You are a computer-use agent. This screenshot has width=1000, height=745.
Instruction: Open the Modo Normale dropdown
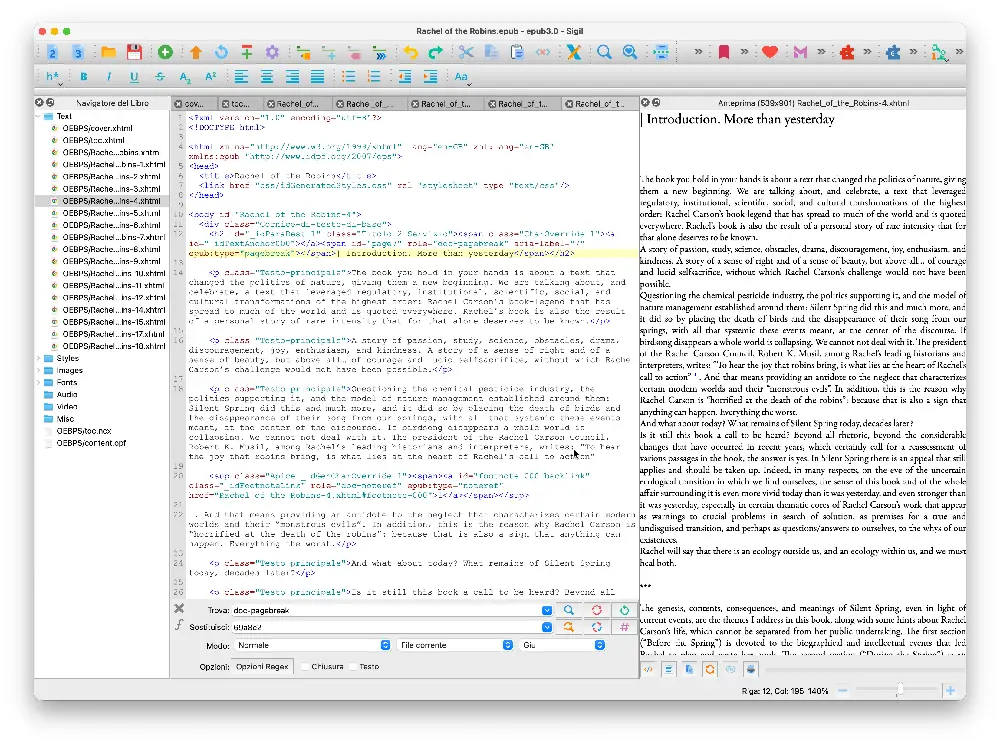(x=312, y=646)
